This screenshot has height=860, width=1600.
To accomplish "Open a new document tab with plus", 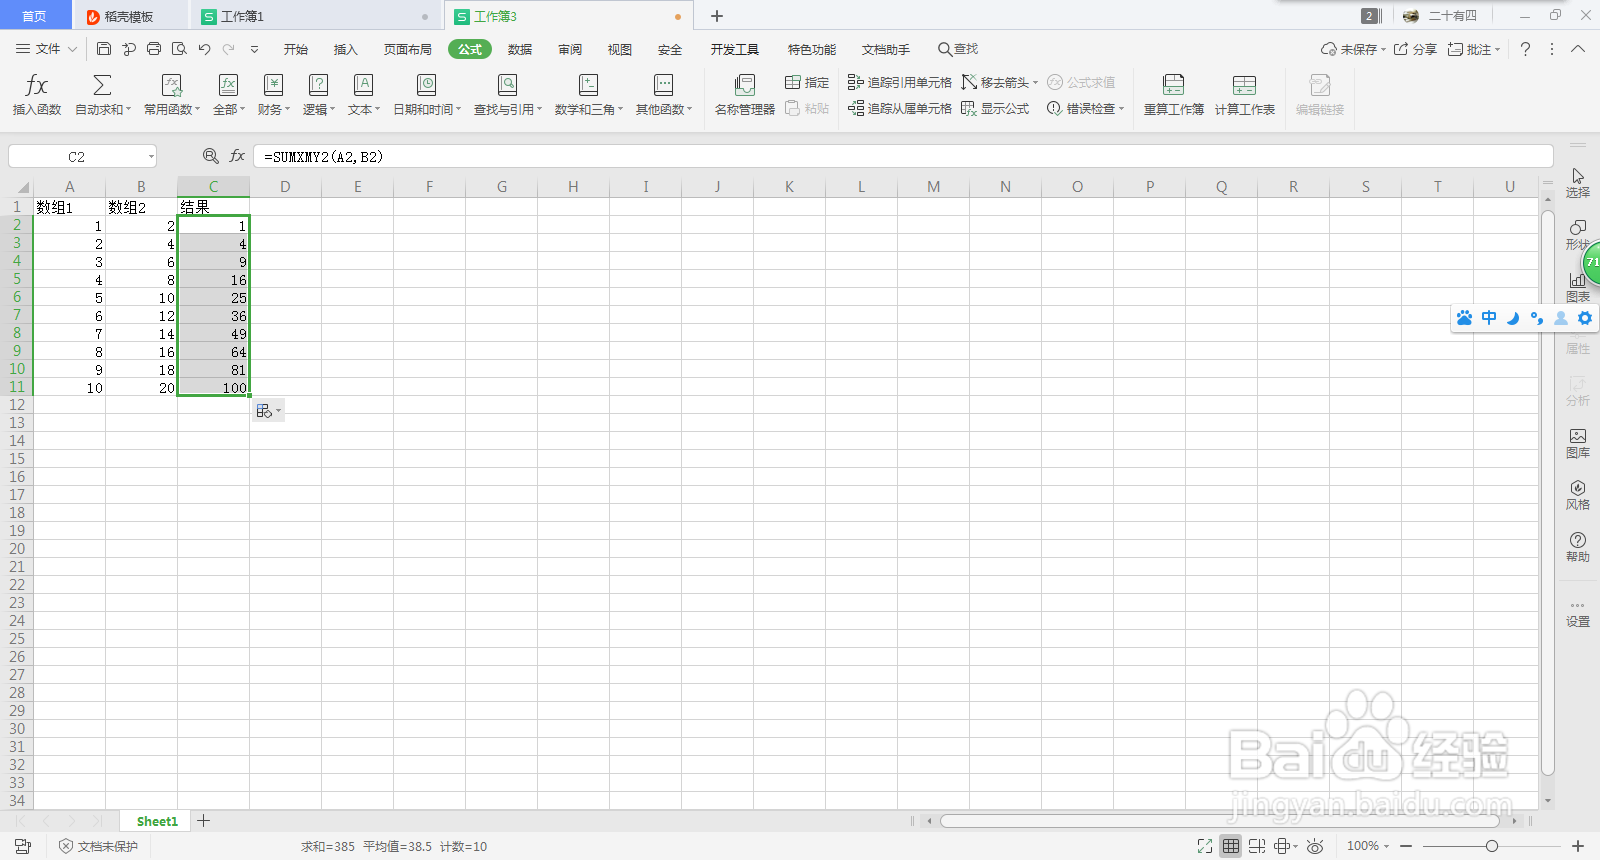I will point(717,16).
